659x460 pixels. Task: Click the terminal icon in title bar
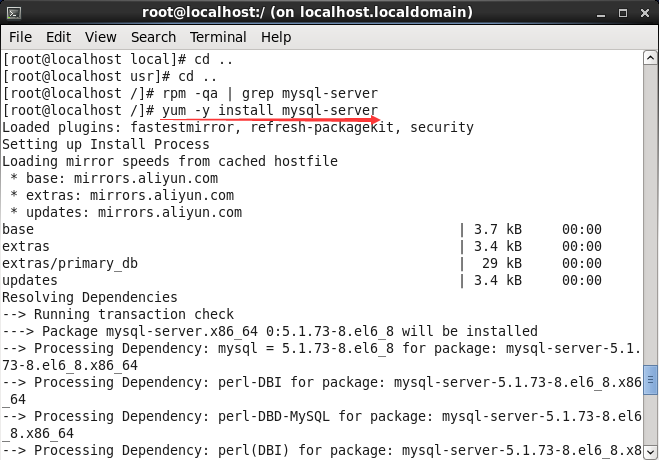(14, 13)
